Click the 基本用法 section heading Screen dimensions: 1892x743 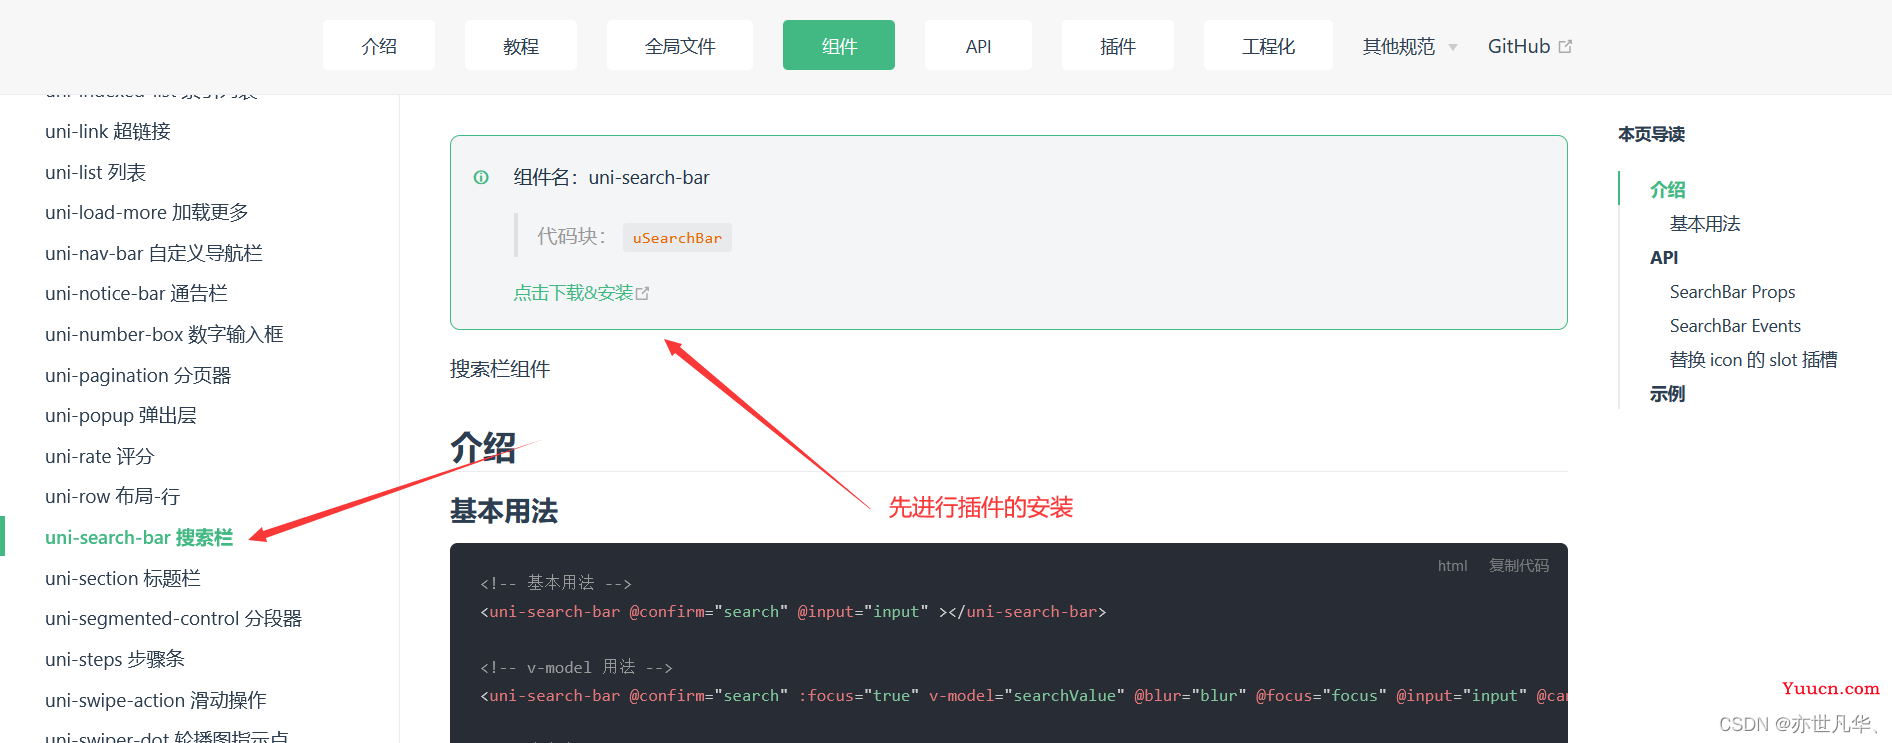point(504,511)
